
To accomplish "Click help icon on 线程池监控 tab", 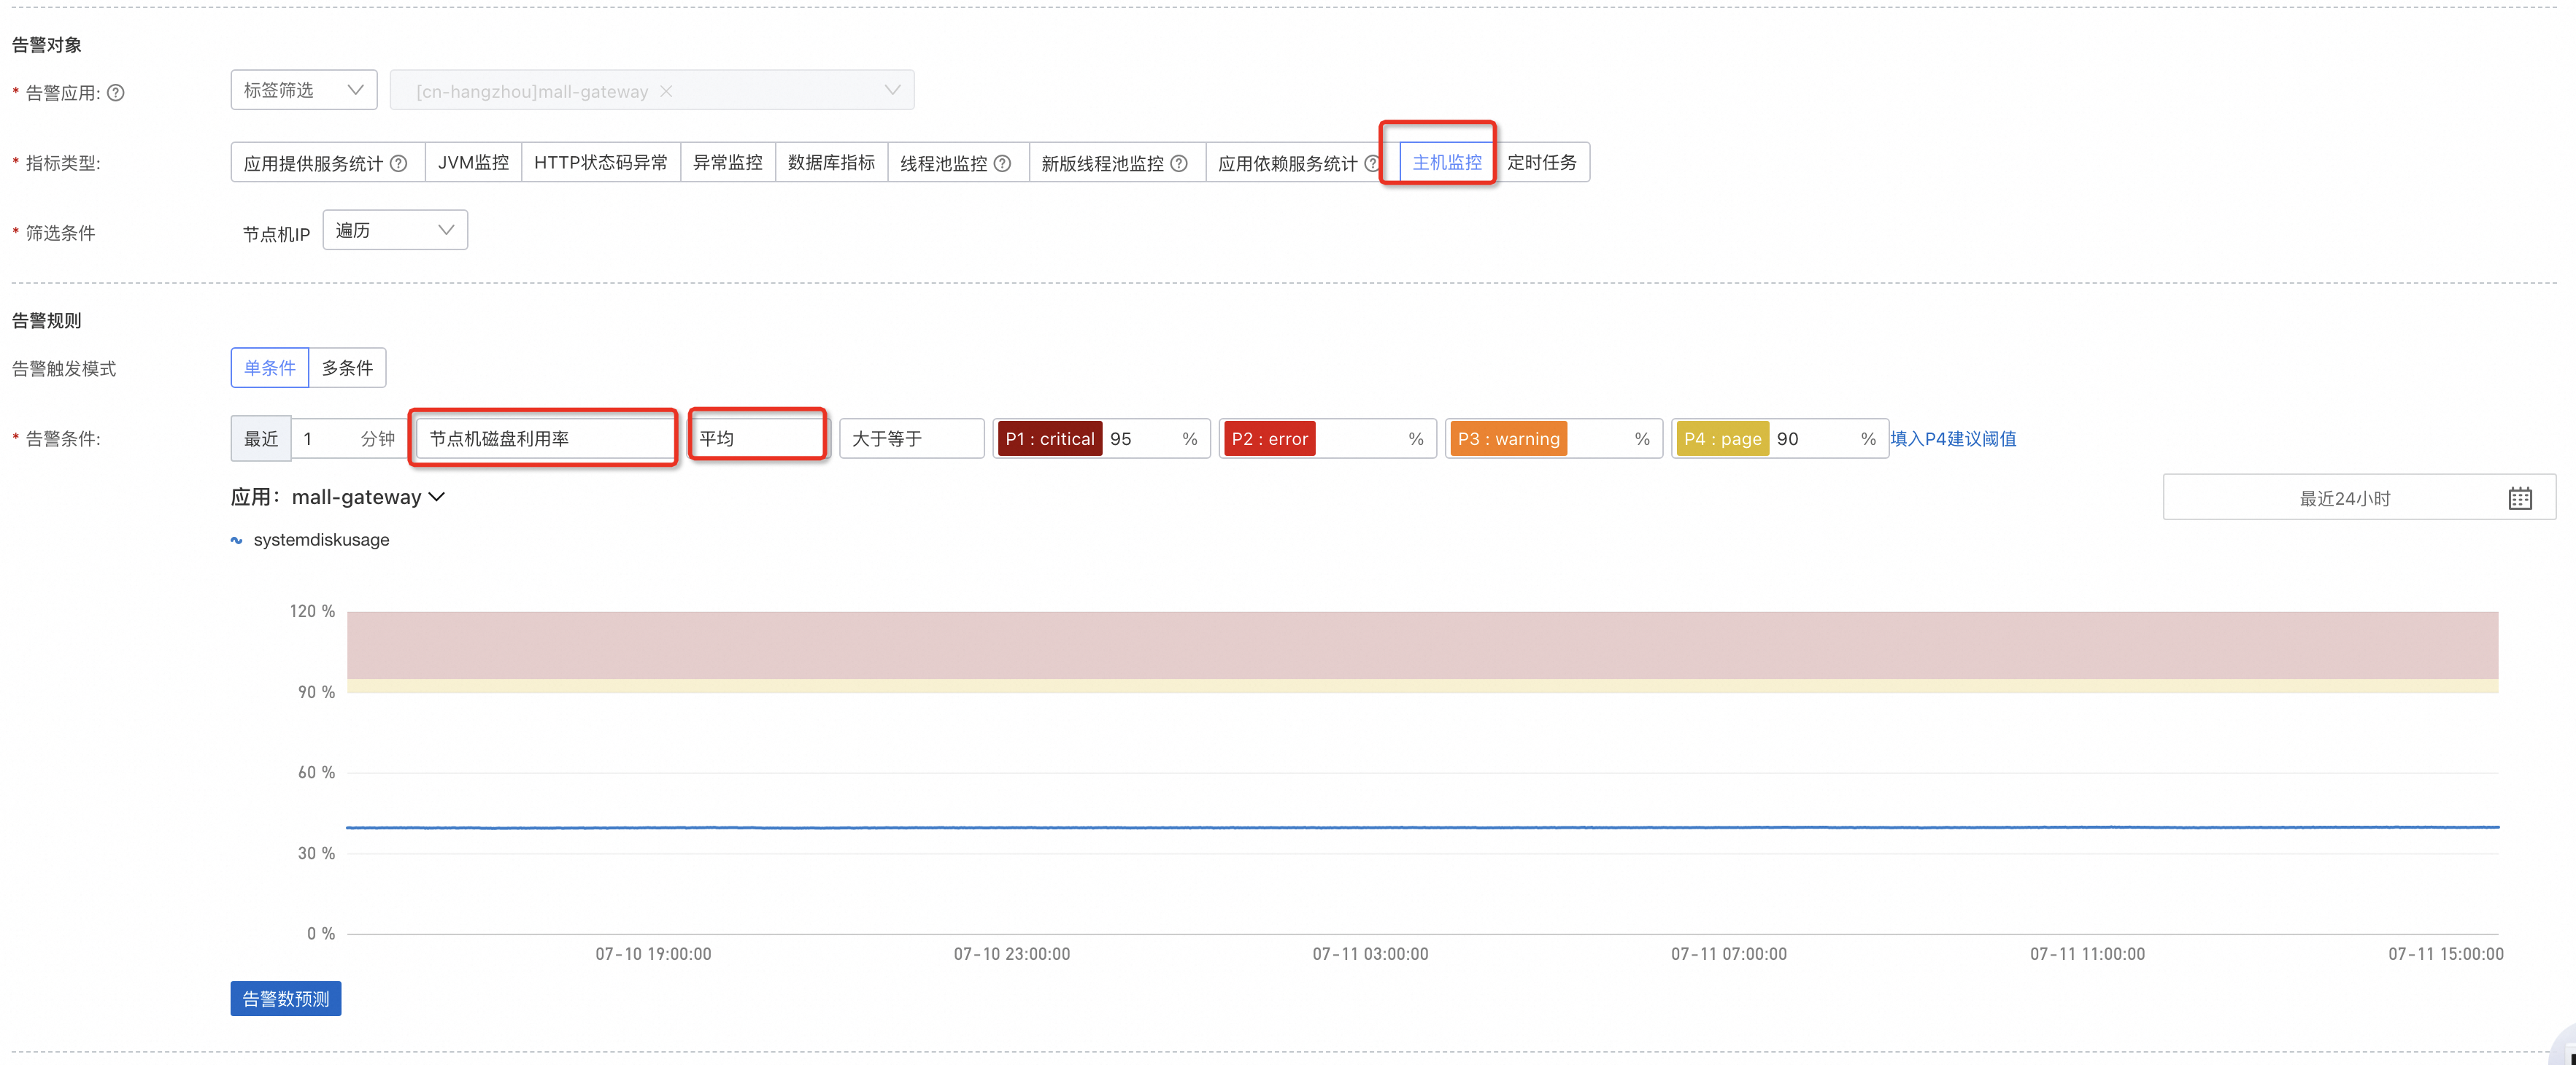I will [1002, 163].
